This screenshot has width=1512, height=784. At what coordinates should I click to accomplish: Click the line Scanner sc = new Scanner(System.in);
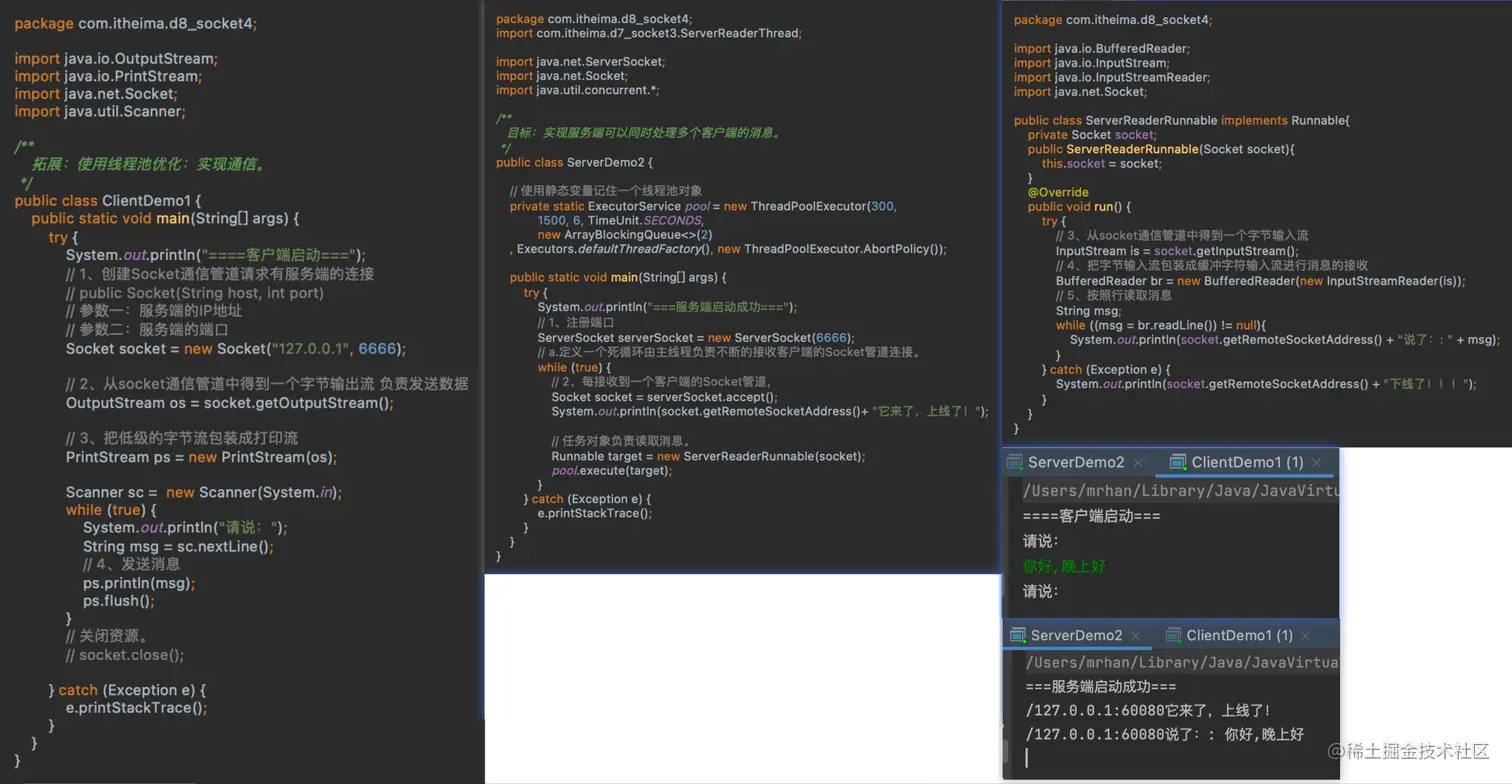[204, 492]
